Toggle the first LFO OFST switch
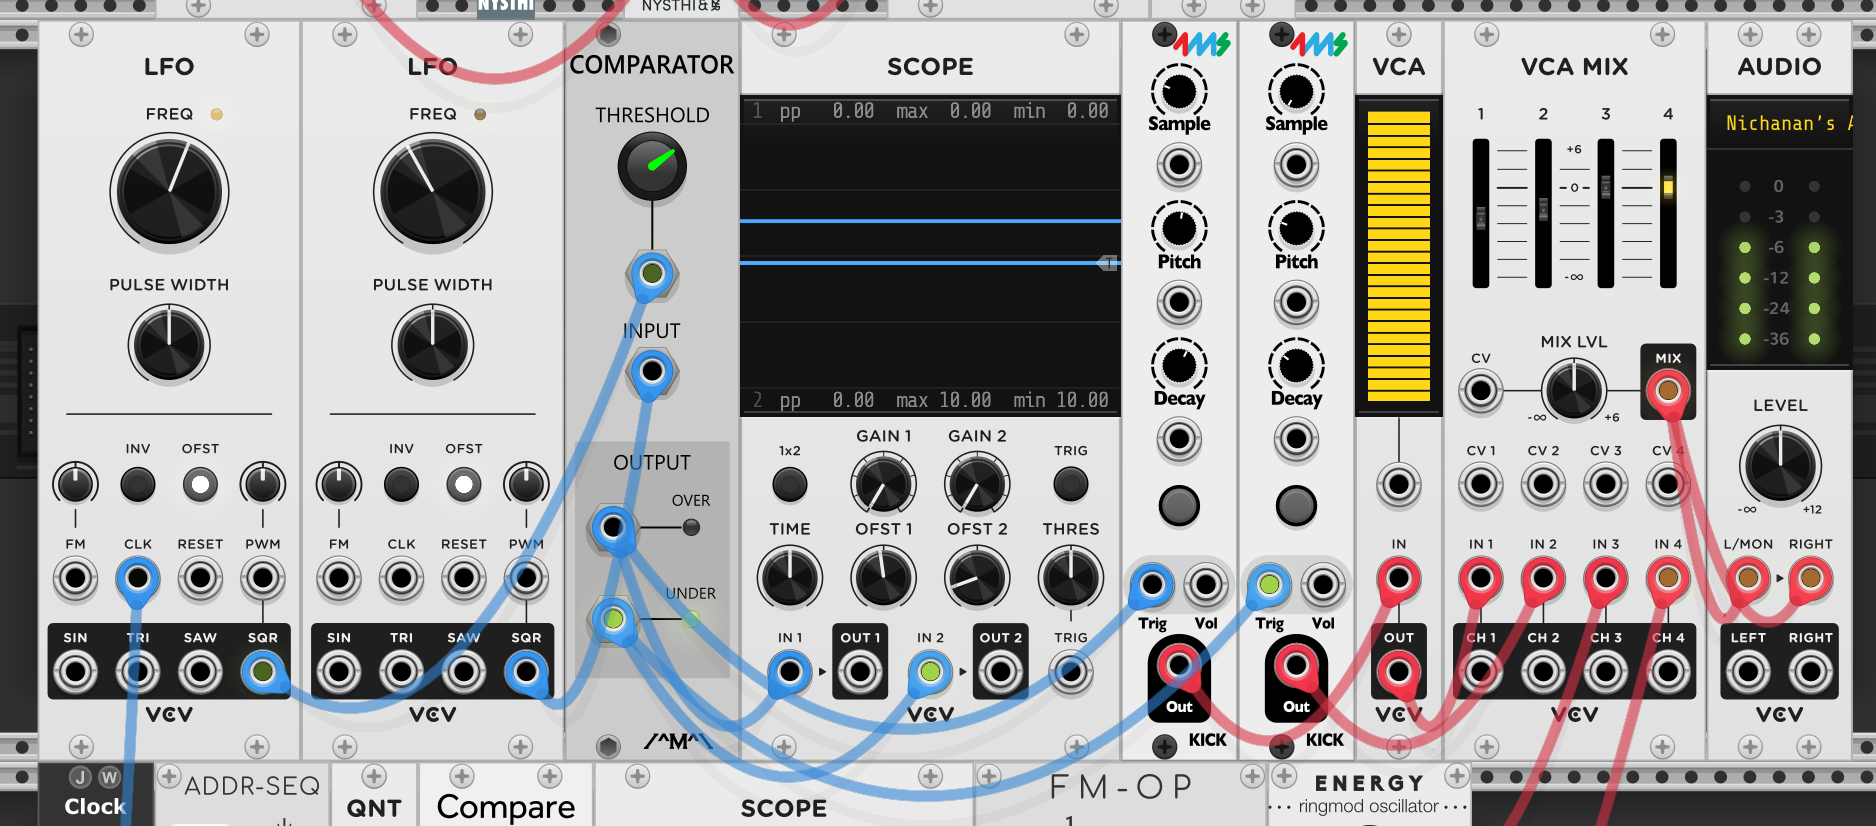 tap(200, 485)
